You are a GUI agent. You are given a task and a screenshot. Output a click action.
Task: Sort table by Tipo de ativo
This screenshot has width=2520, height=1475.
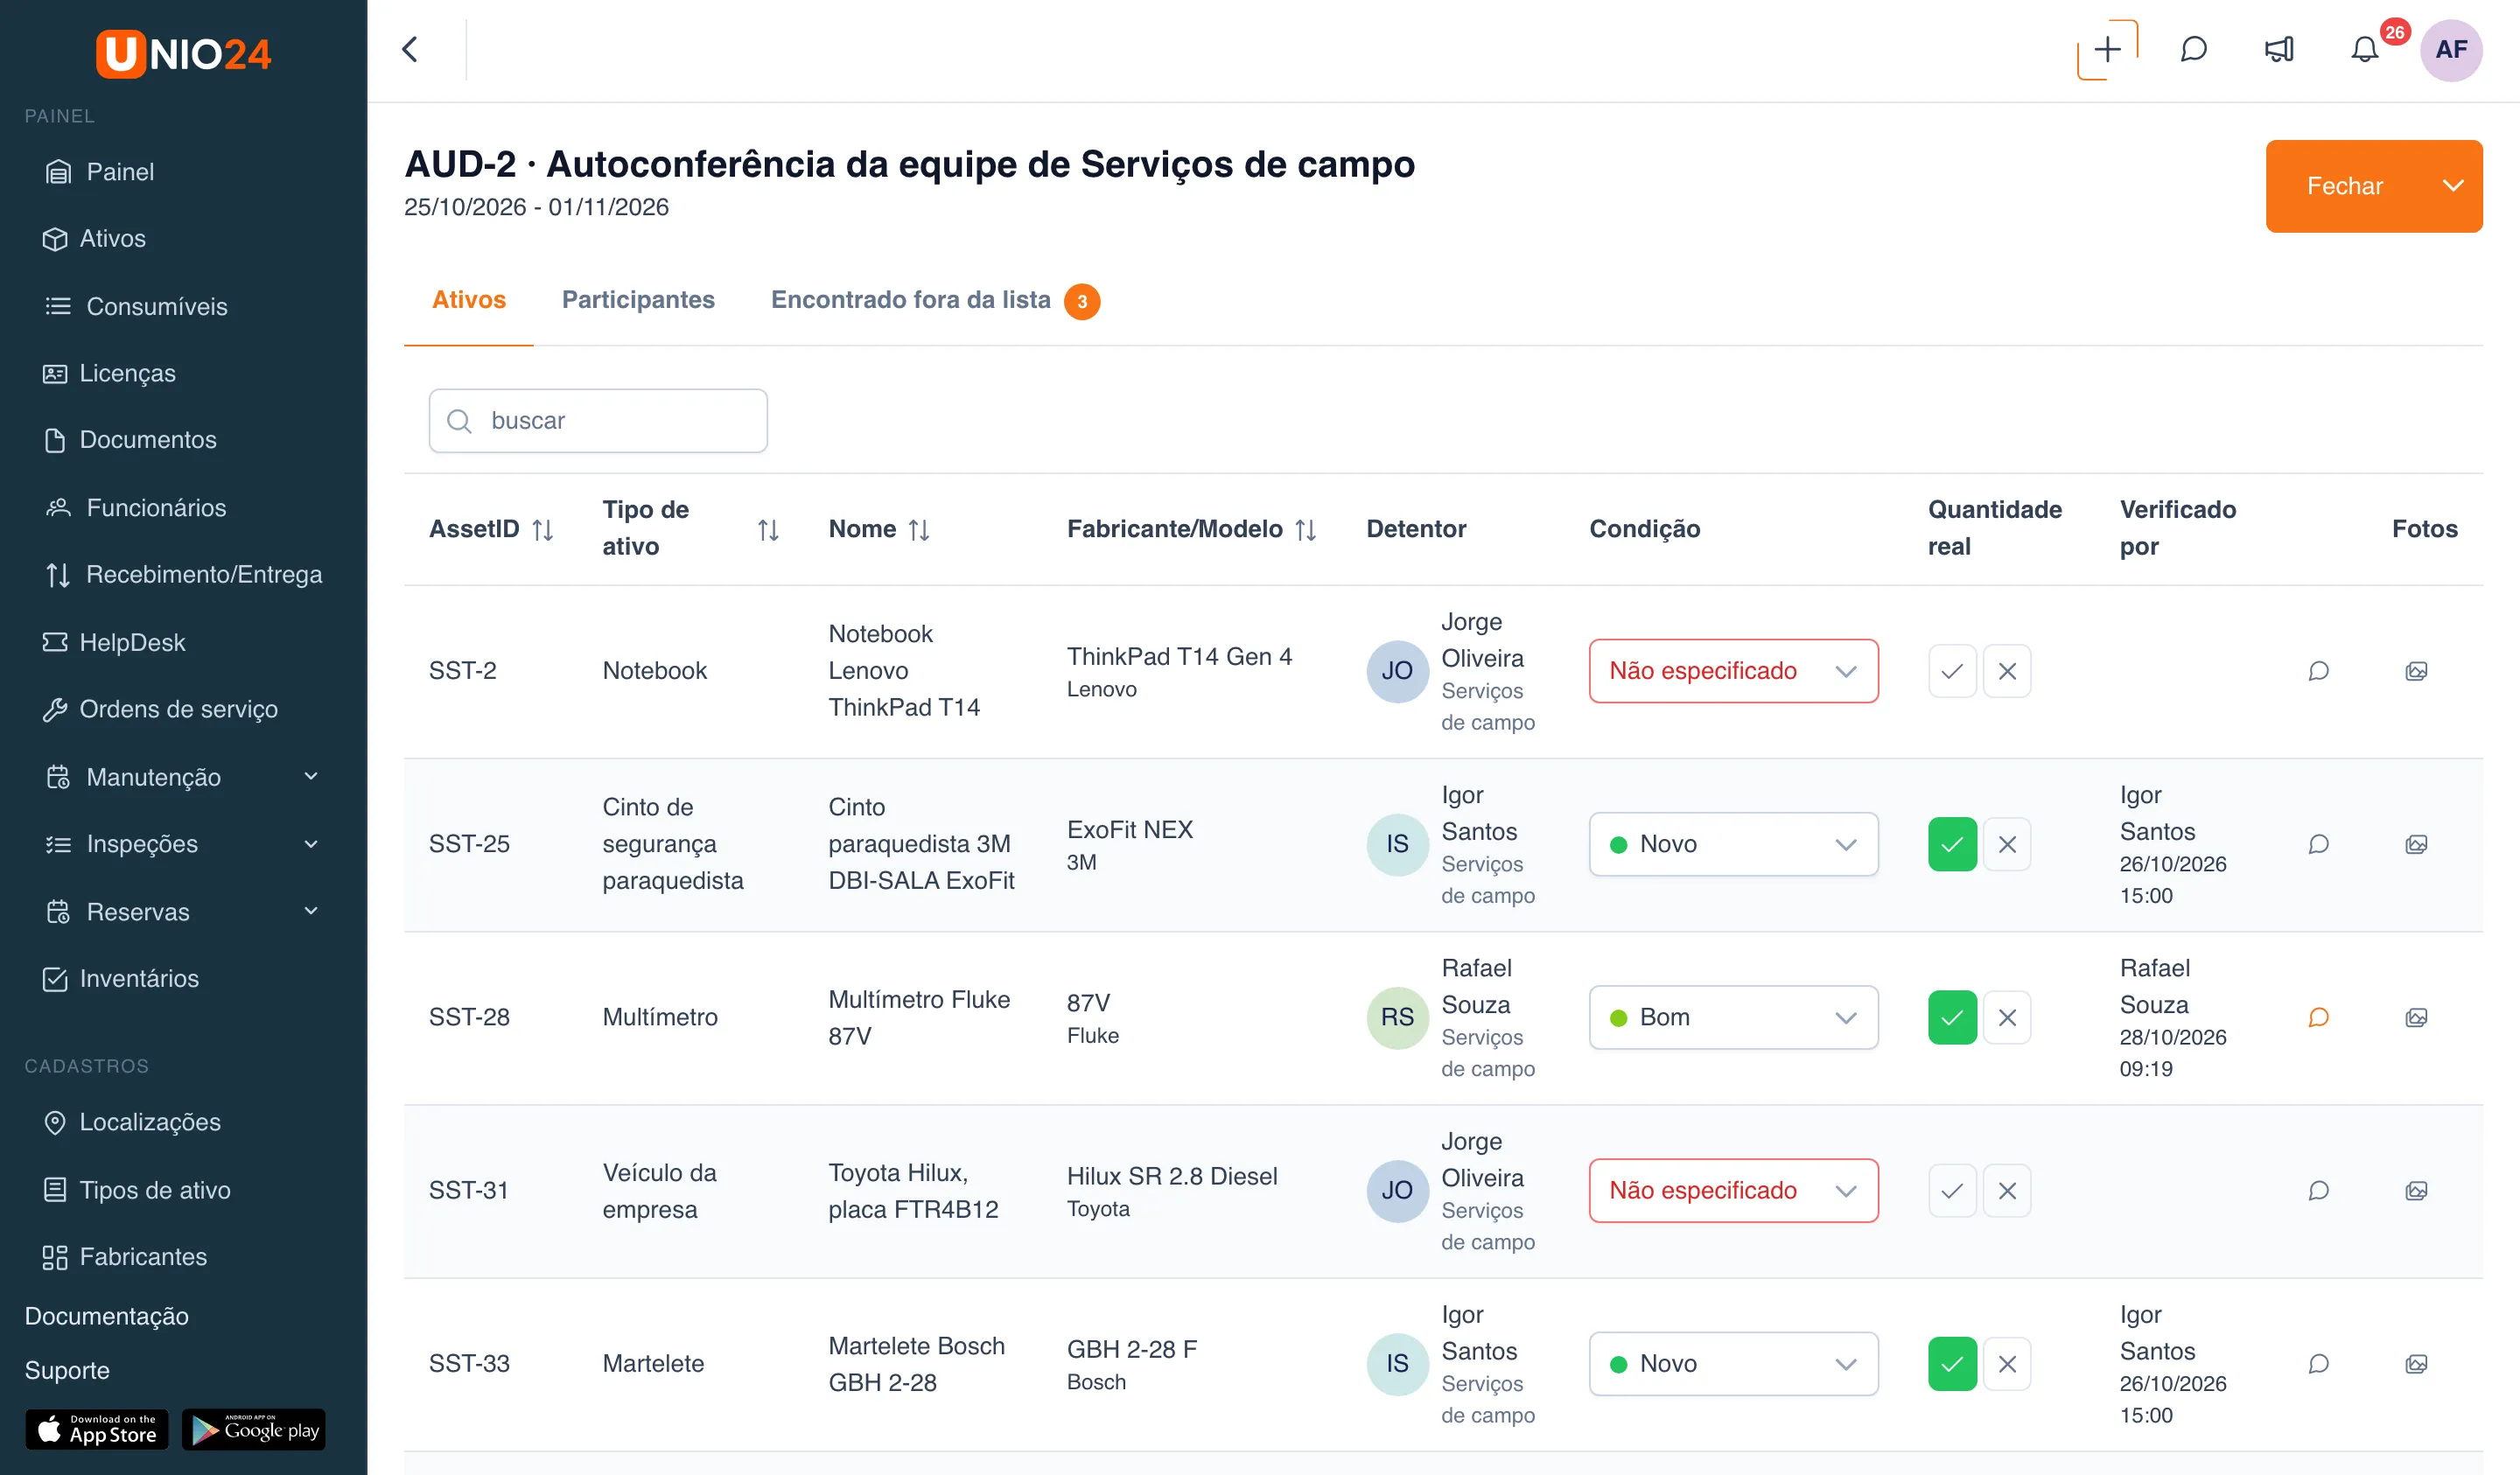pos(768,529)
